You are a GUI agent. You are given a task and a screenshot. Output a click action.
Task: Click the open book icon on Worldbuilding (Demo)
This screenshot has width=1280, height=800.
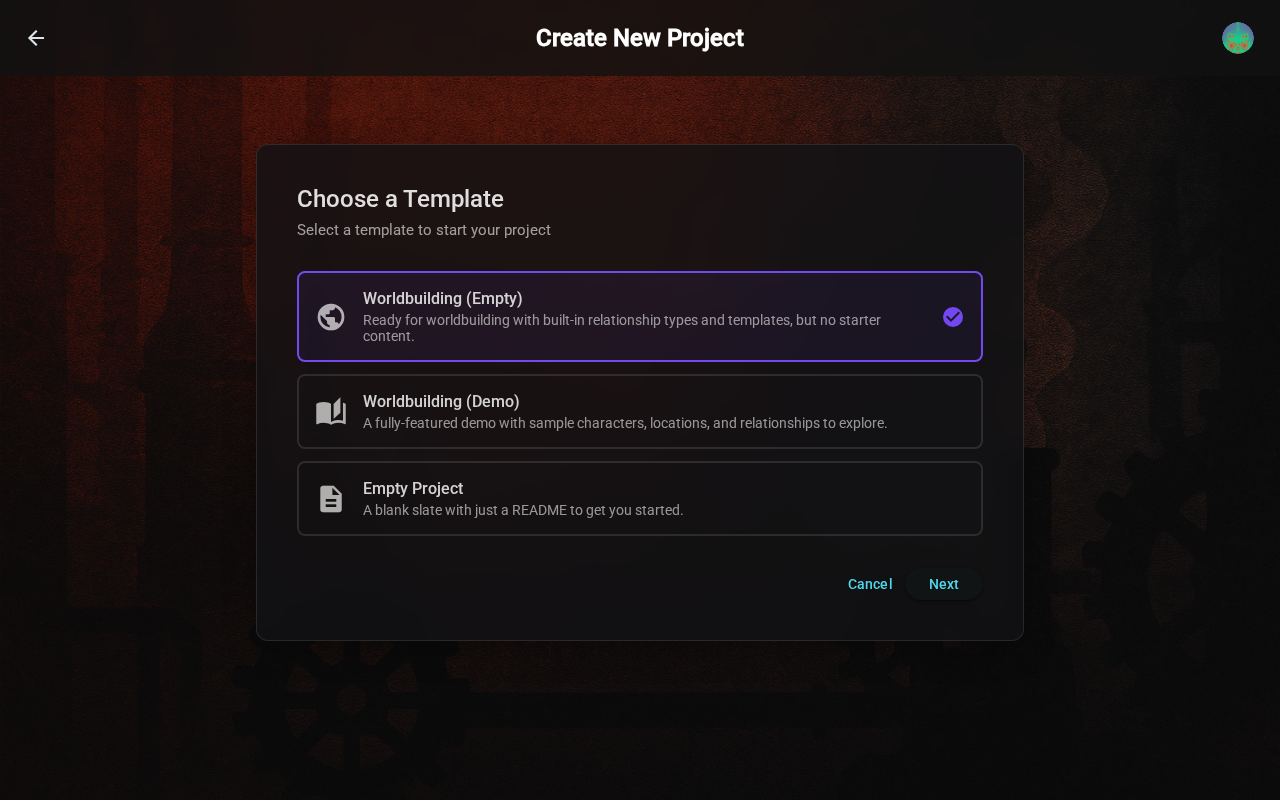(331, 411)
